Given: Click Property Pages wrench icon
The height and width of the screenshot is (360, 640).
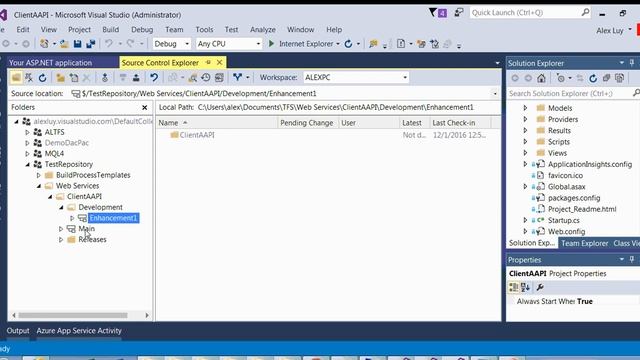Looking at the screenshot, I should (x=540, y=287).
